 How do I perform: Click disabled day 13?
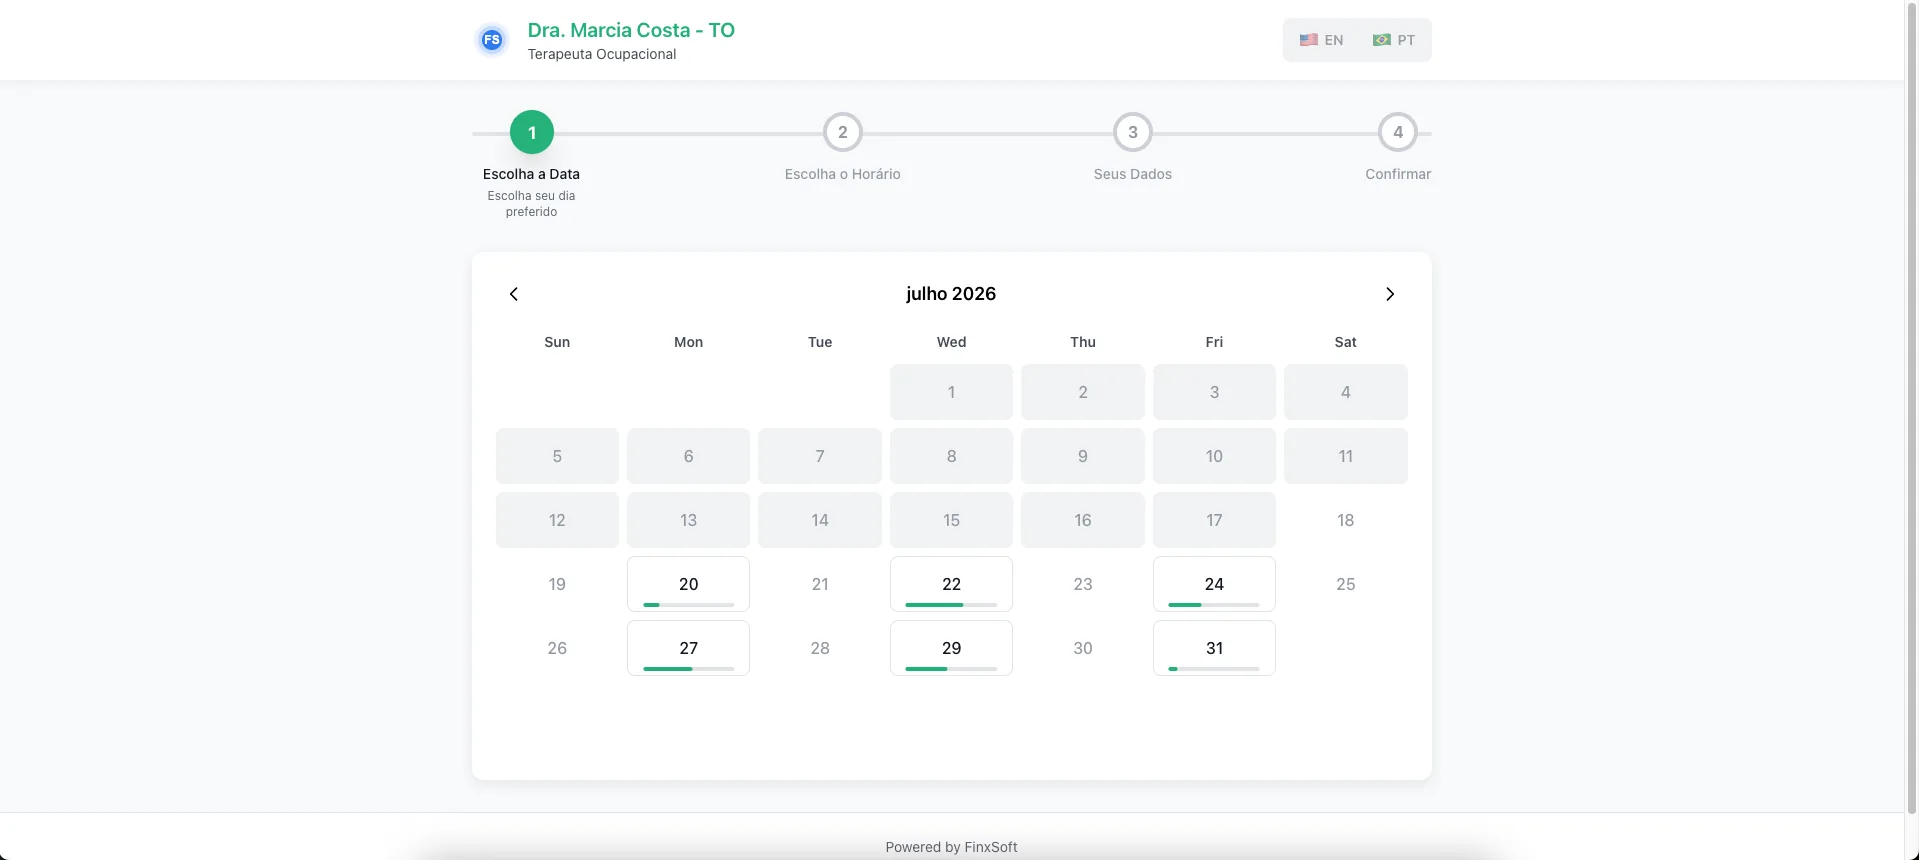tap(688, 520)
